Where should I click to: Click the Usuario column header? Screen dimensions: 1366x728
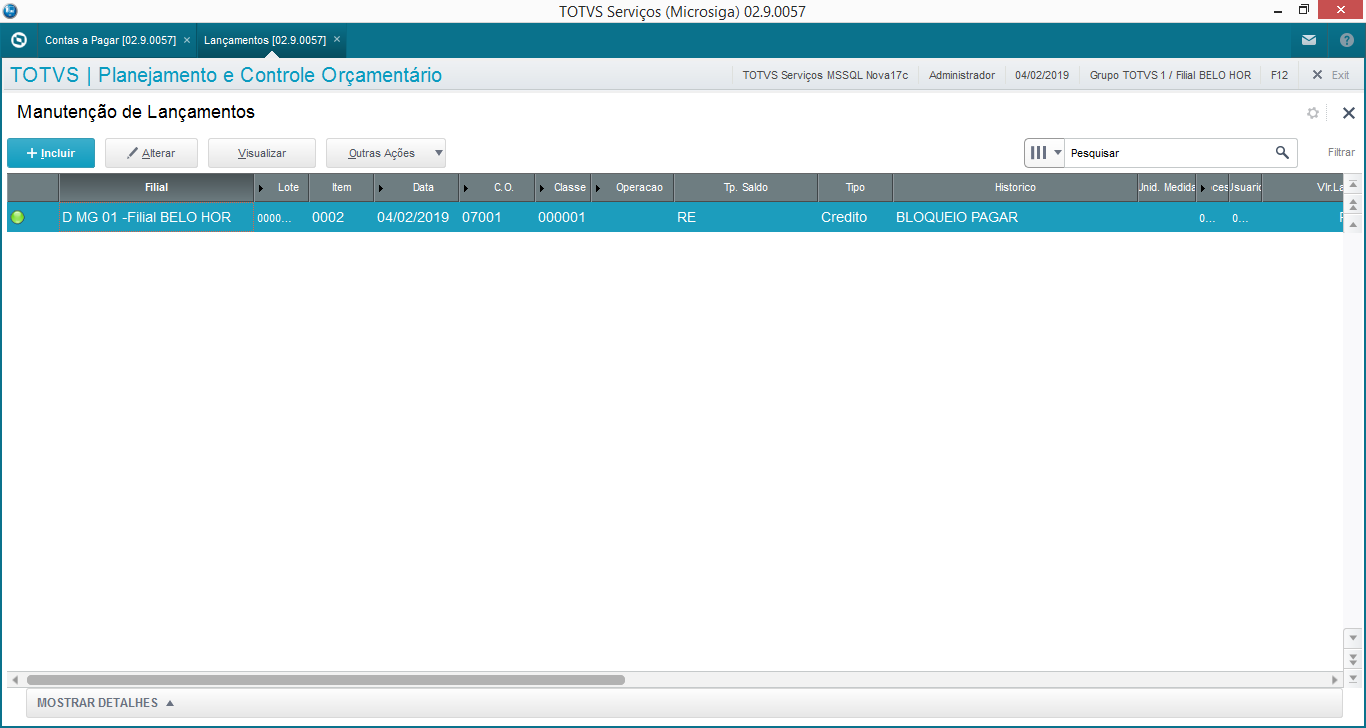tap(1245, 188)
